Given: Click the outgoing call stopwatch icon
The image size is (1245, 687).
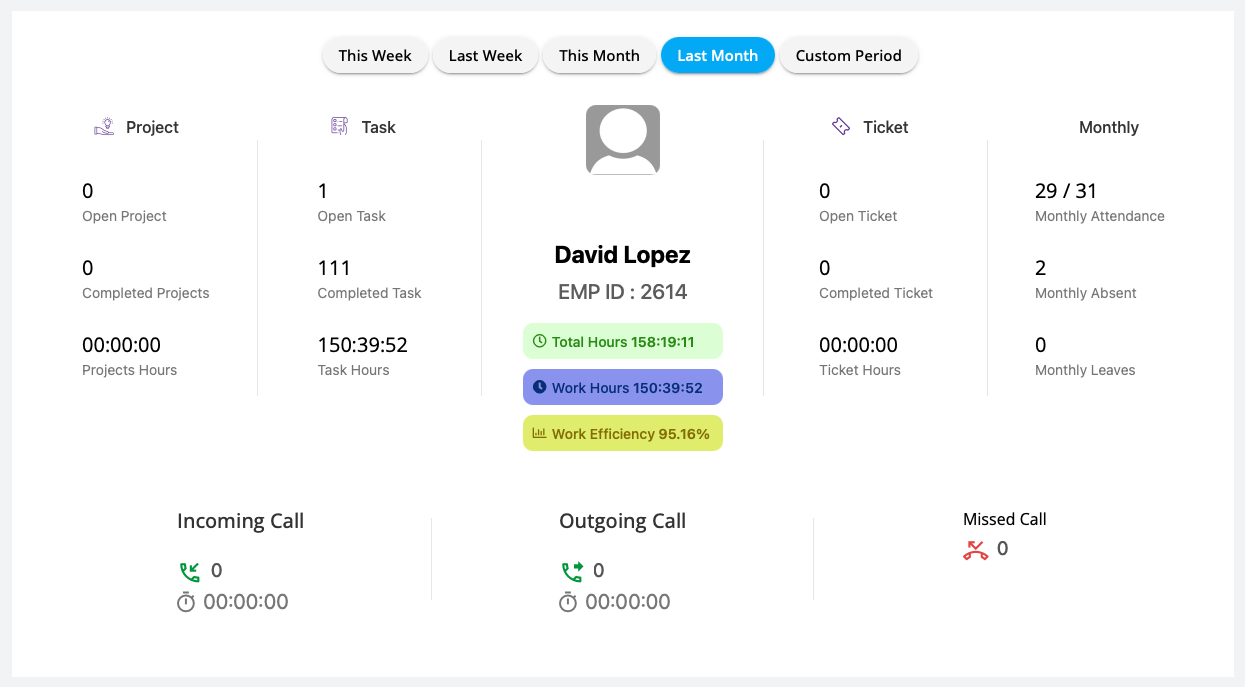Looking at the screenshot, I should 568,602.
